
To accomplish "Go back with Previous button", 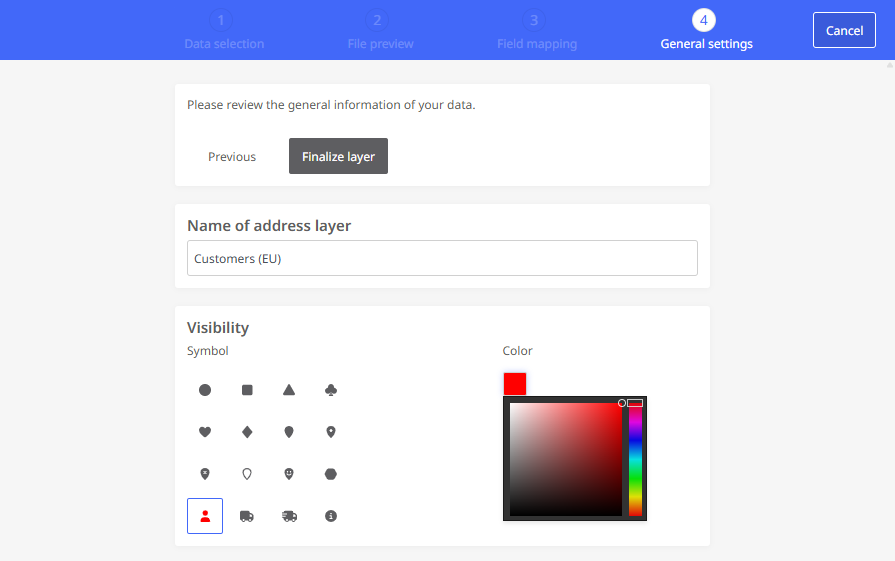I will tap(232, 156).
